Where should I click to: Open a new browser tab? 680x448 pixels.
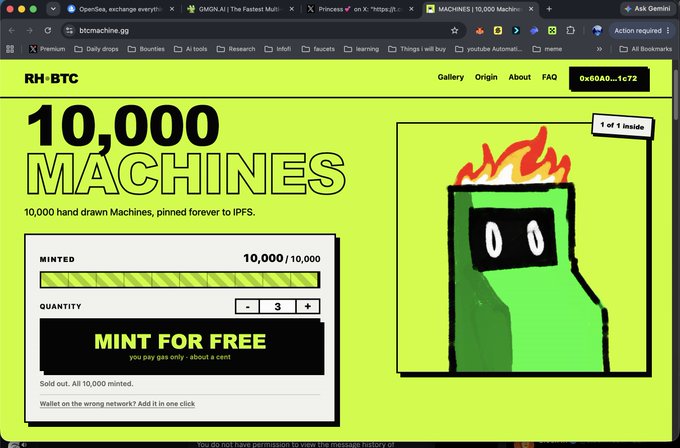549,9
